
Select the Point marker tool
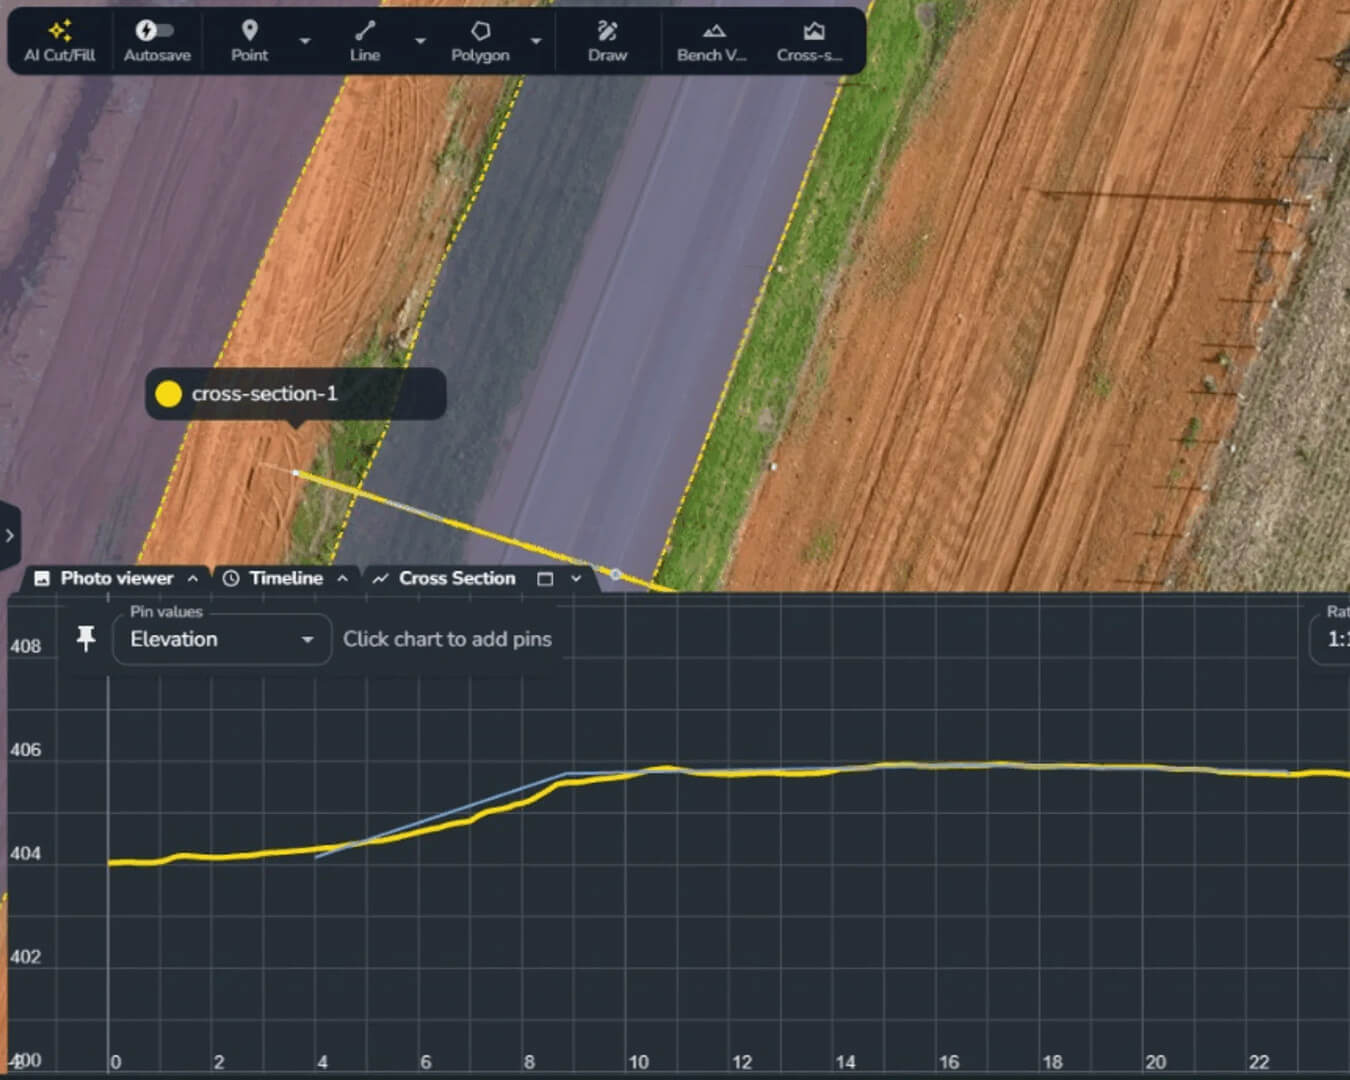pyautogui.click(x=249, y=41)
